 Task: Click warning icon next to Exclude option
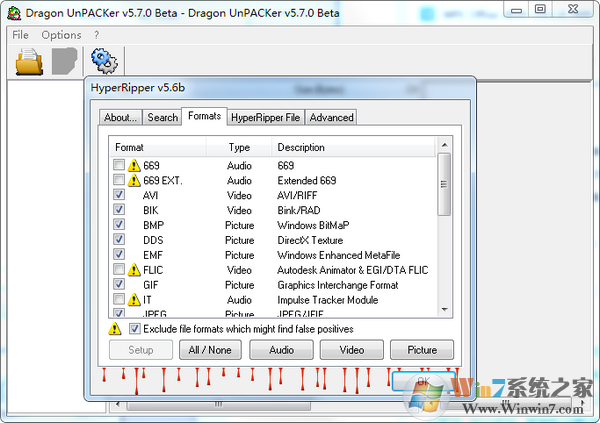tap(115, 329)
